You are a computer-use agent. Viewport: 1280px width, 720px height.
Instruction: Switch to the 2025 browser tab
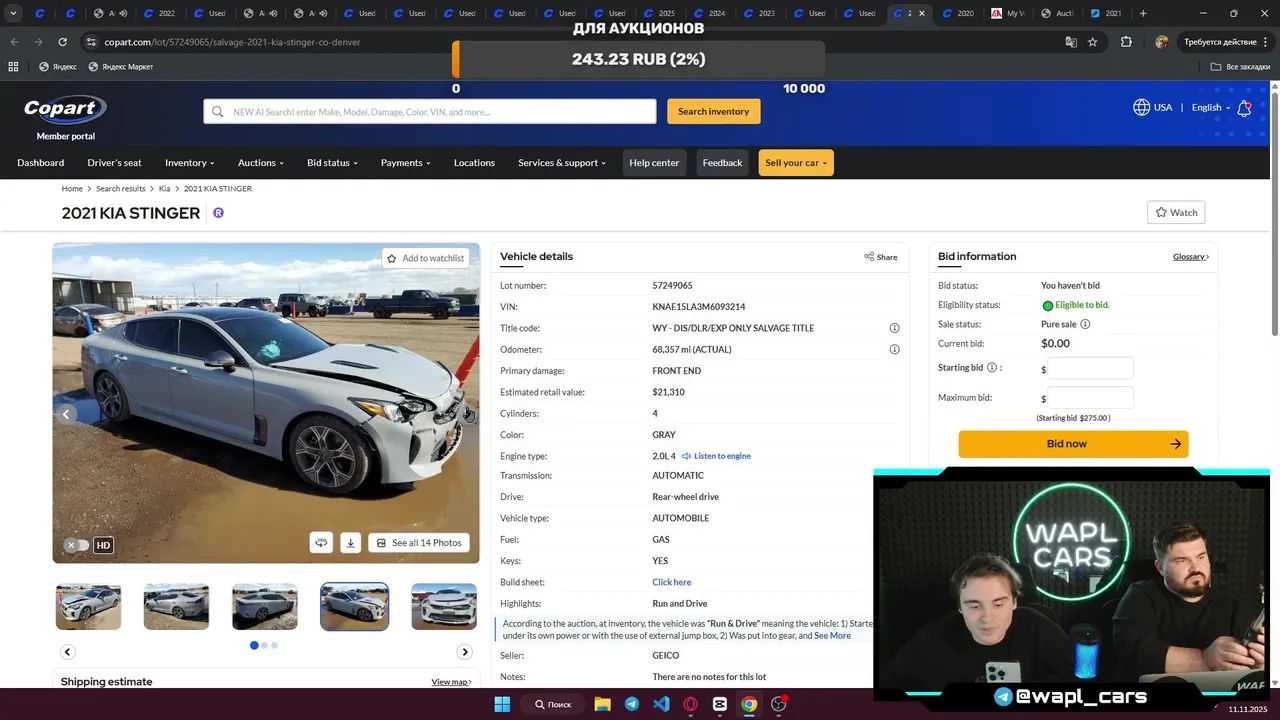click(659, 13)
